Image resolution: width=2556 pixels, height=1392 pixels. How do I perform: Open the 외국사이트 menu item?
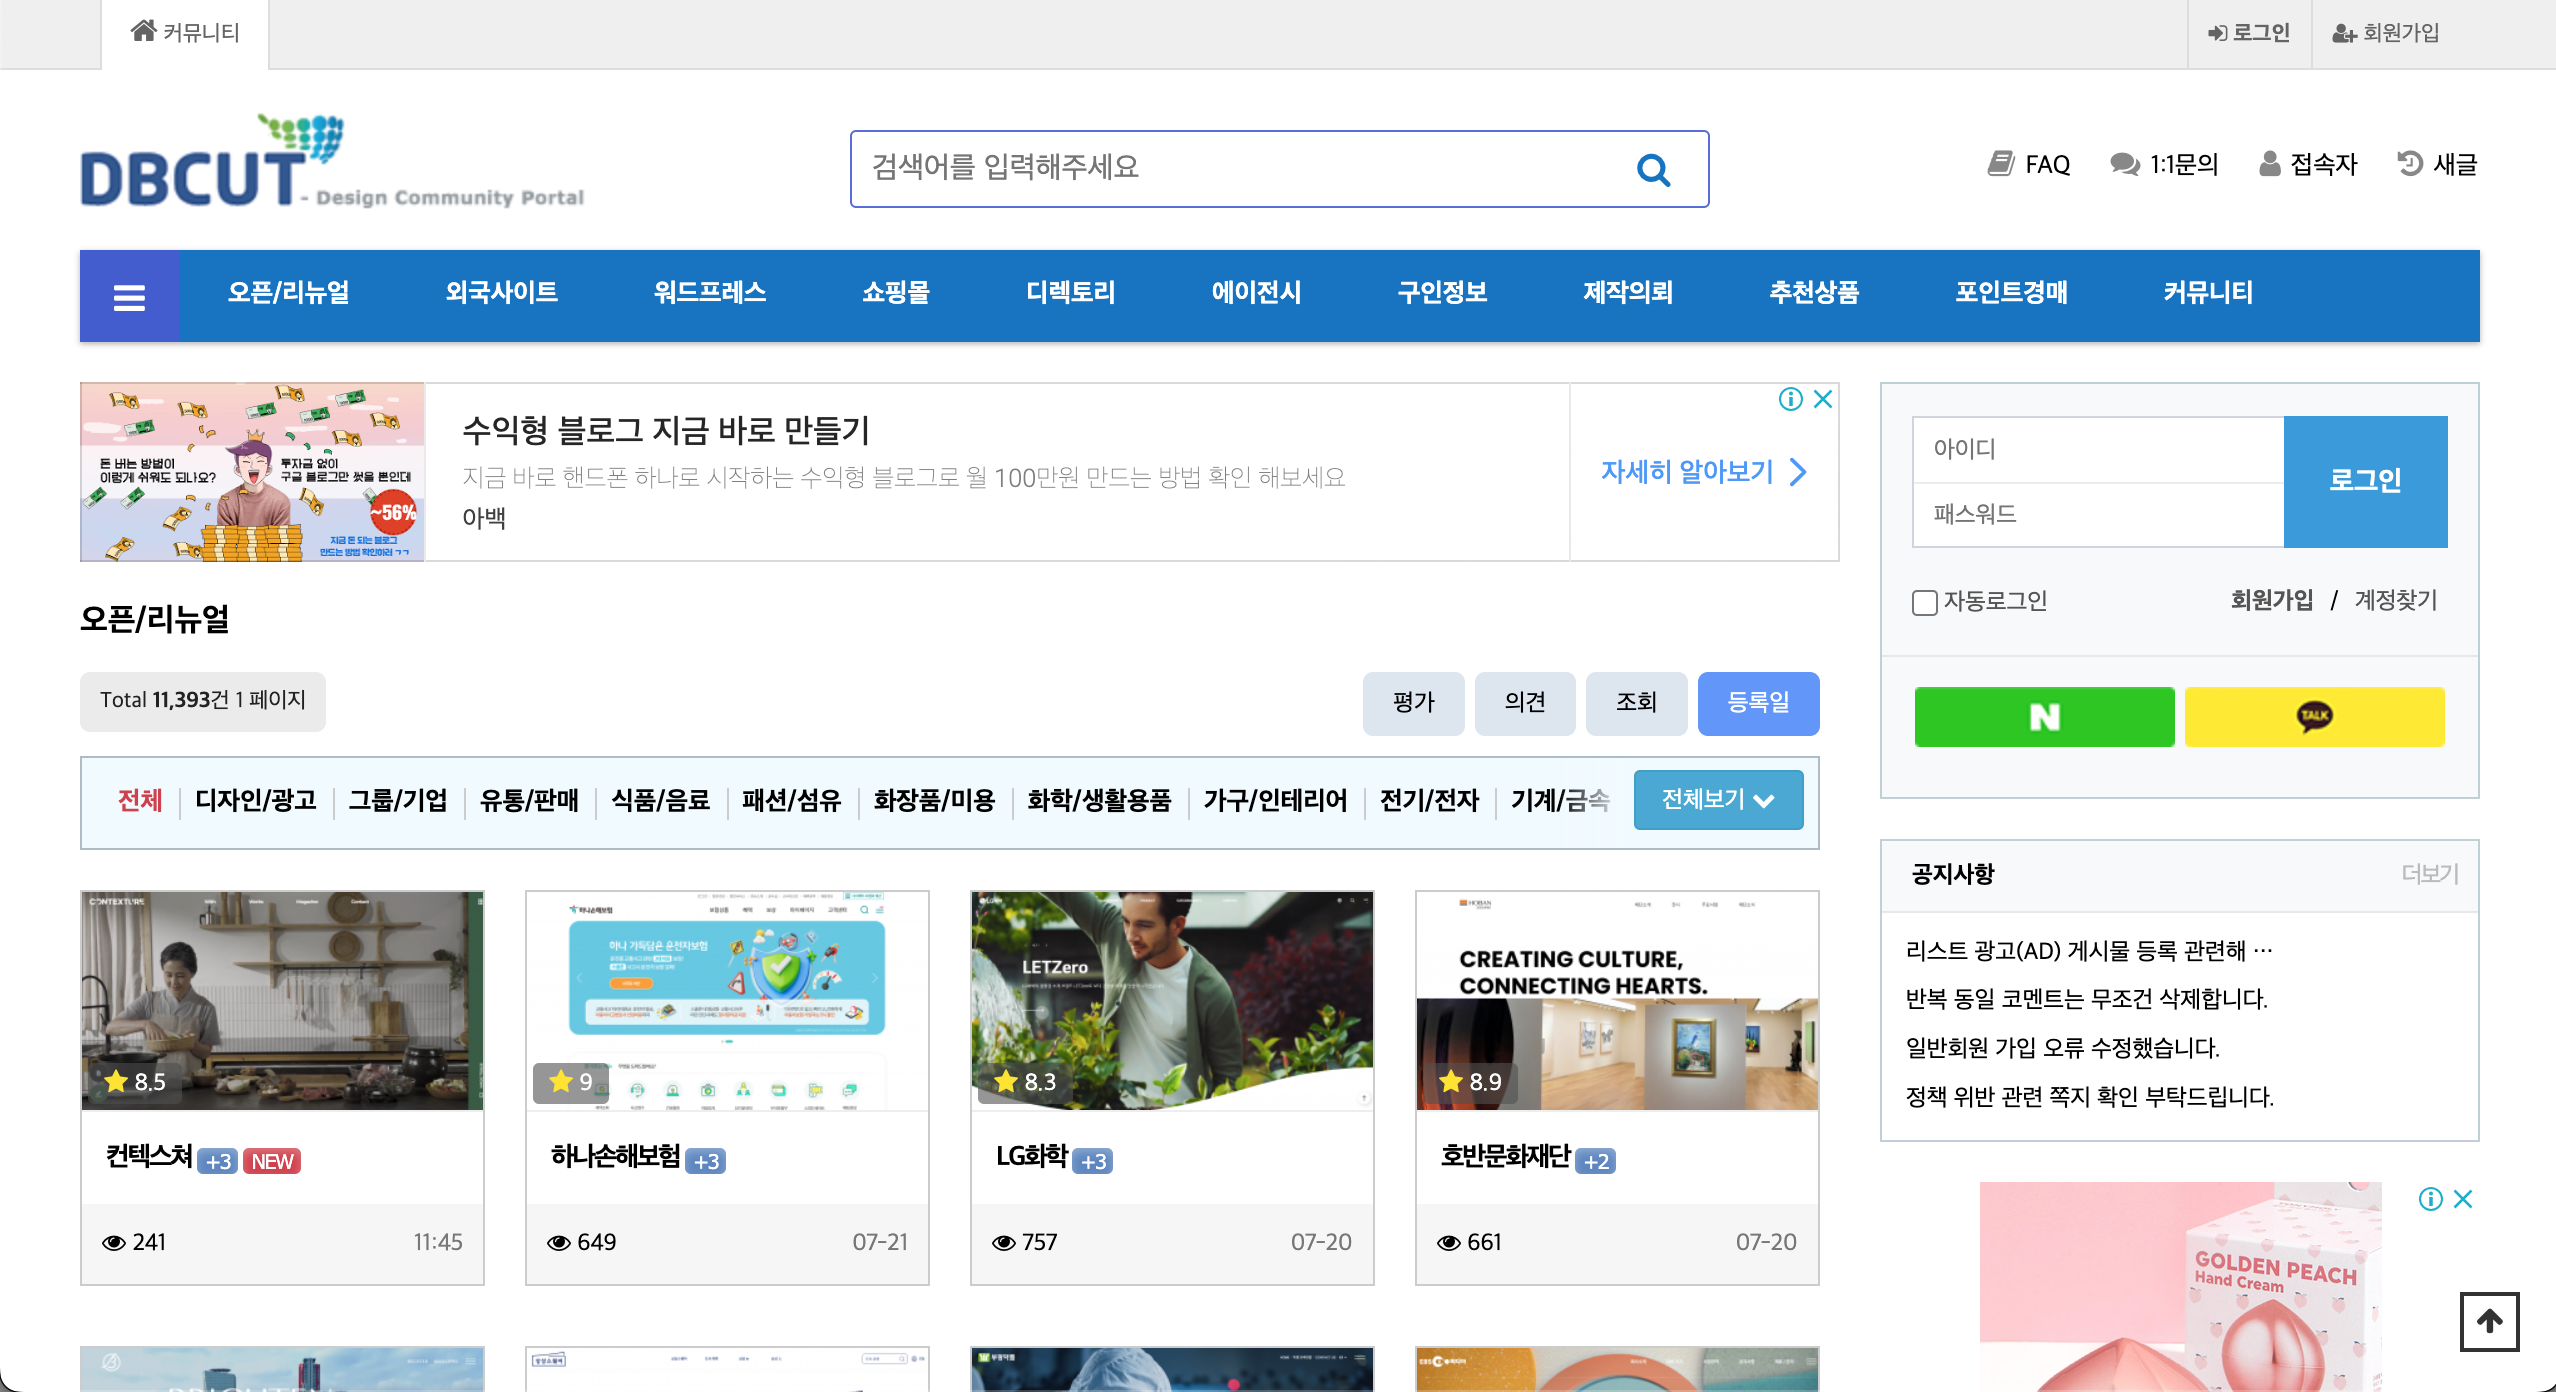[x=501, y=293]
